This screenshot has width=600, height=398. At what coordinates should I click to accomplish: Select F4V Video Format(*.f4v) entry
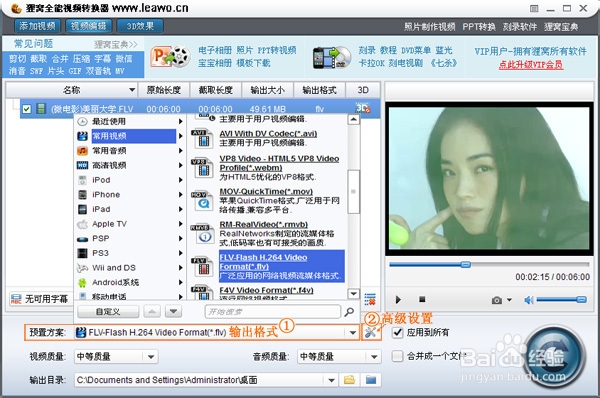point(266,290)
